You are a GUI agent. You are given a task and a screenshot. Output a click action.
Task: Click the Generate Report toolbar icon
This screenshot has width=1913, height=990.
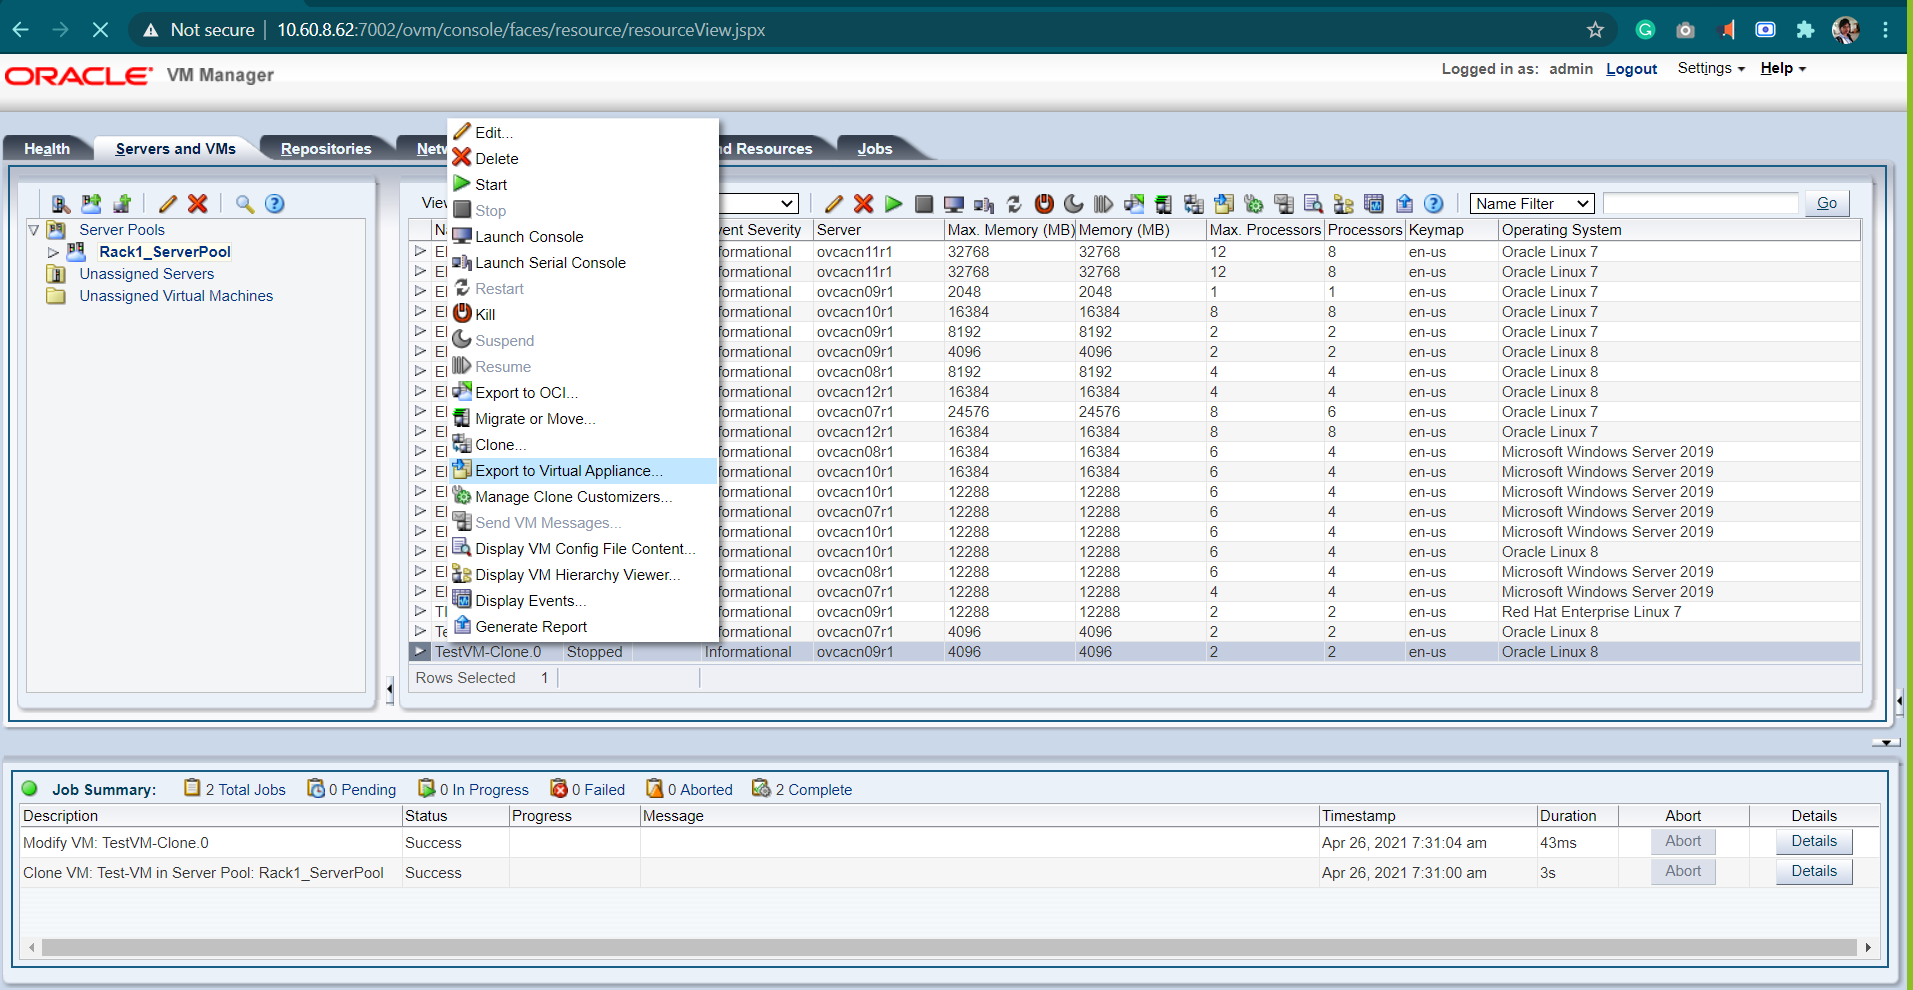tap(1404, 204)
